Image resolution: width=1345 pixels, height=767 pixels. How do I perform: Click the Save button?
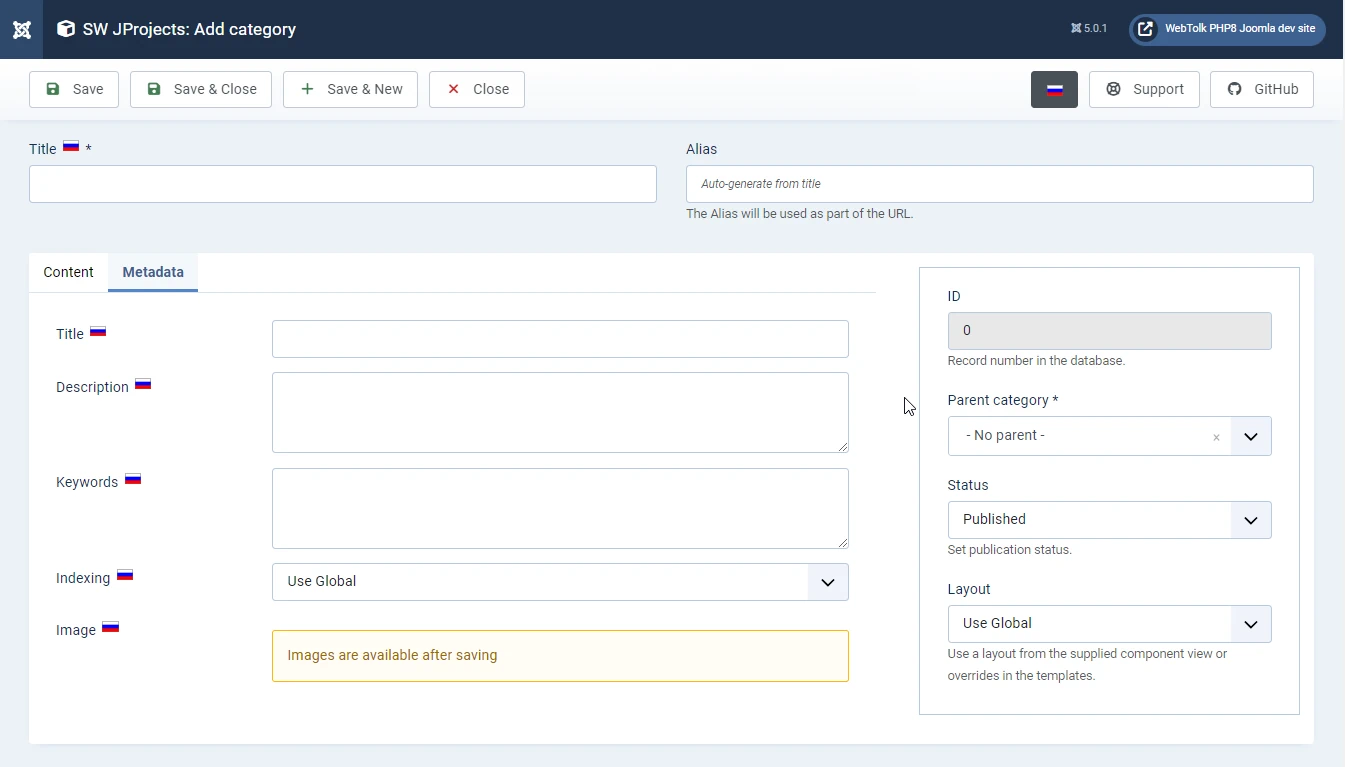click(74, 89)
